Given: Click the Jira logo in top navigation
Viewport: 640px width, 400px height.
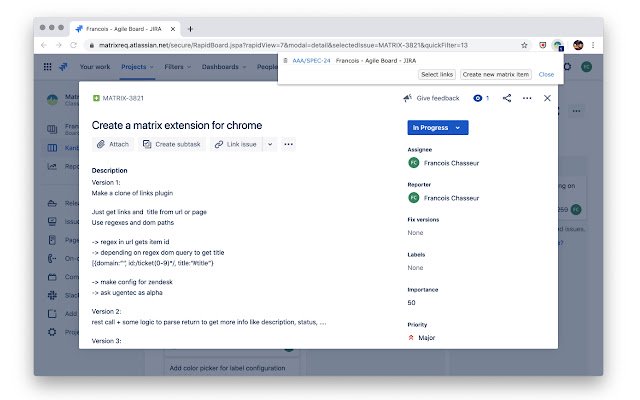Looking at the screenshot, I should coord(63,67).
